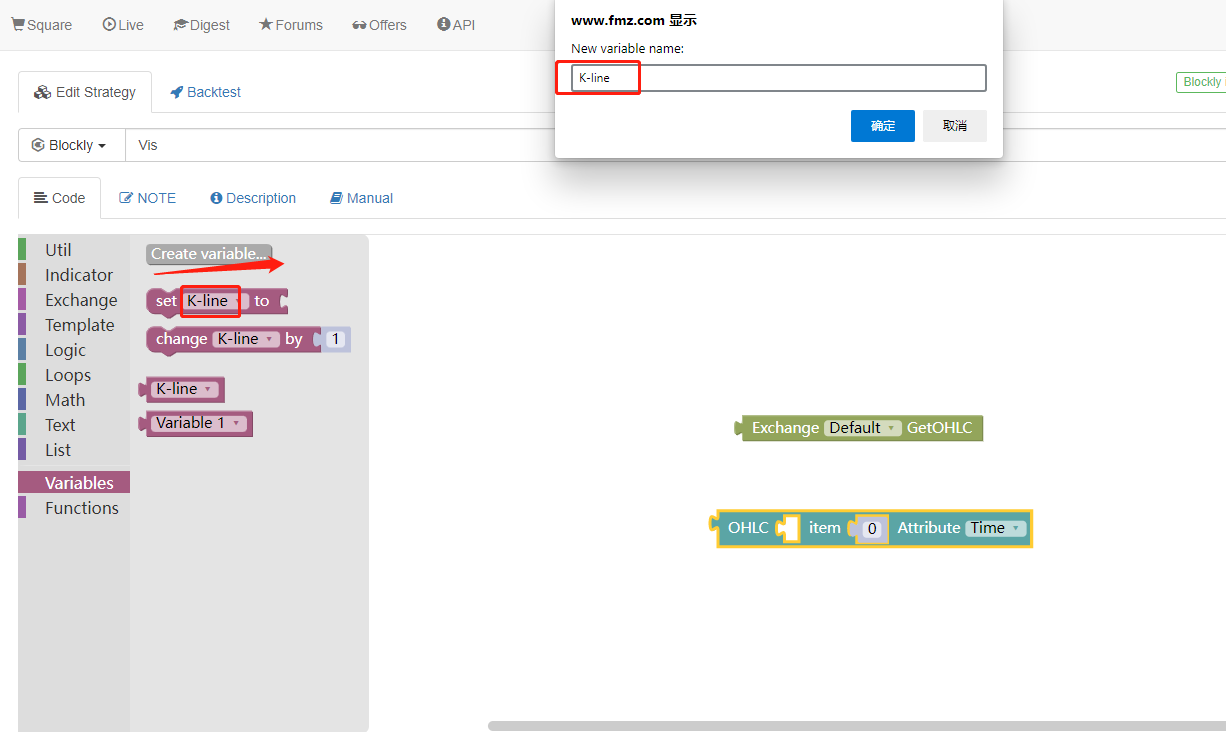Click the item value 0 in OHLC block
The width and height of the screenshot is (1226, 732).
tap(872, 529)
